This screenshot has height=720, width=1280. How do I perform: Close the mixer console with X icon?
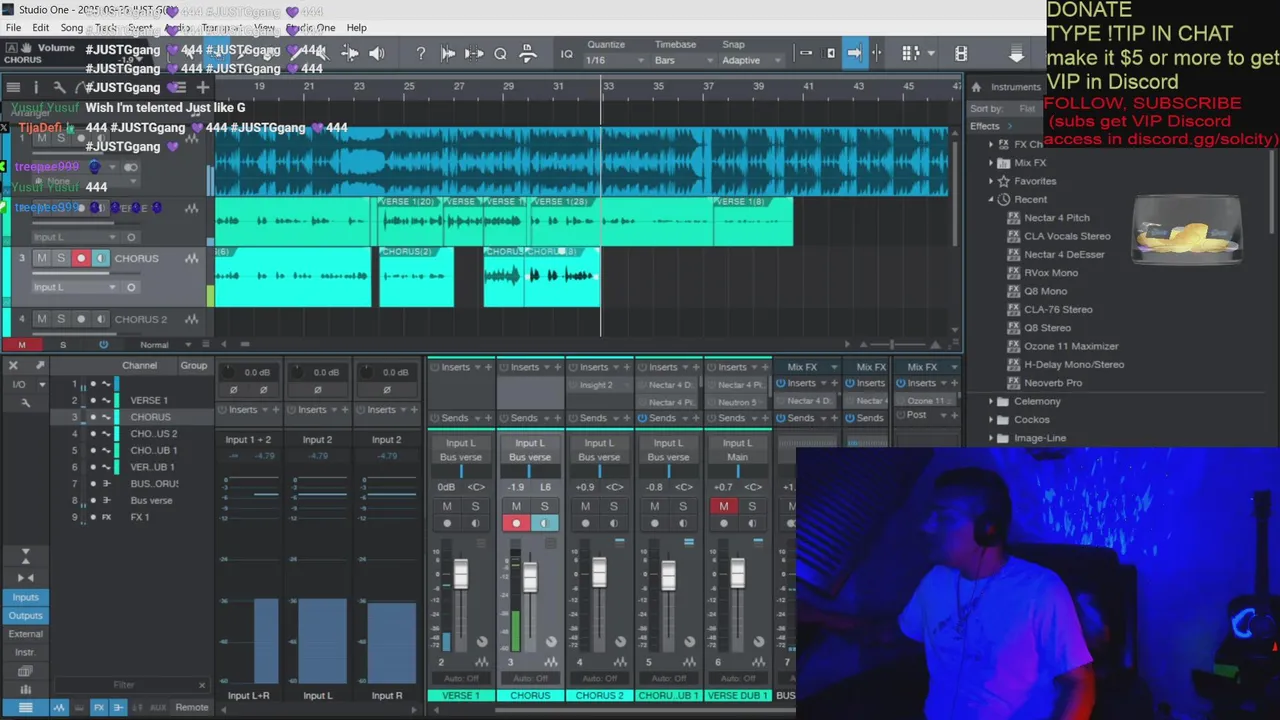tap(13, 365)
